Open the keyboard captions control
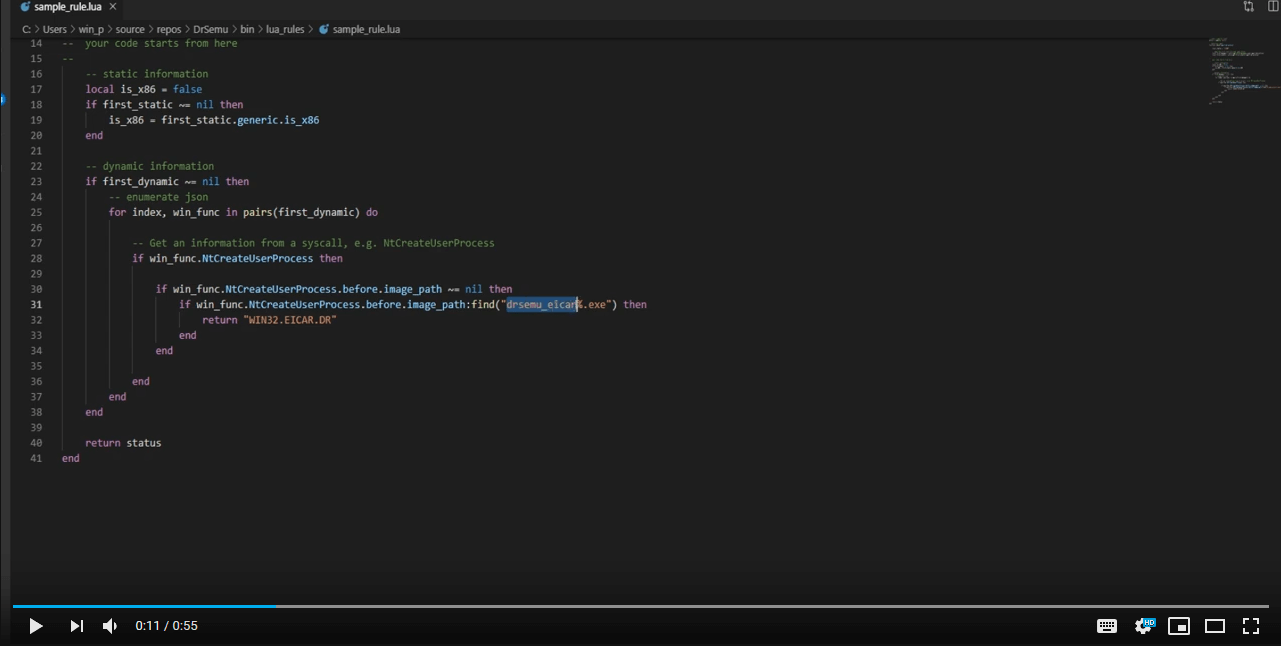The image size is (1281, 646). point(1107,626)
